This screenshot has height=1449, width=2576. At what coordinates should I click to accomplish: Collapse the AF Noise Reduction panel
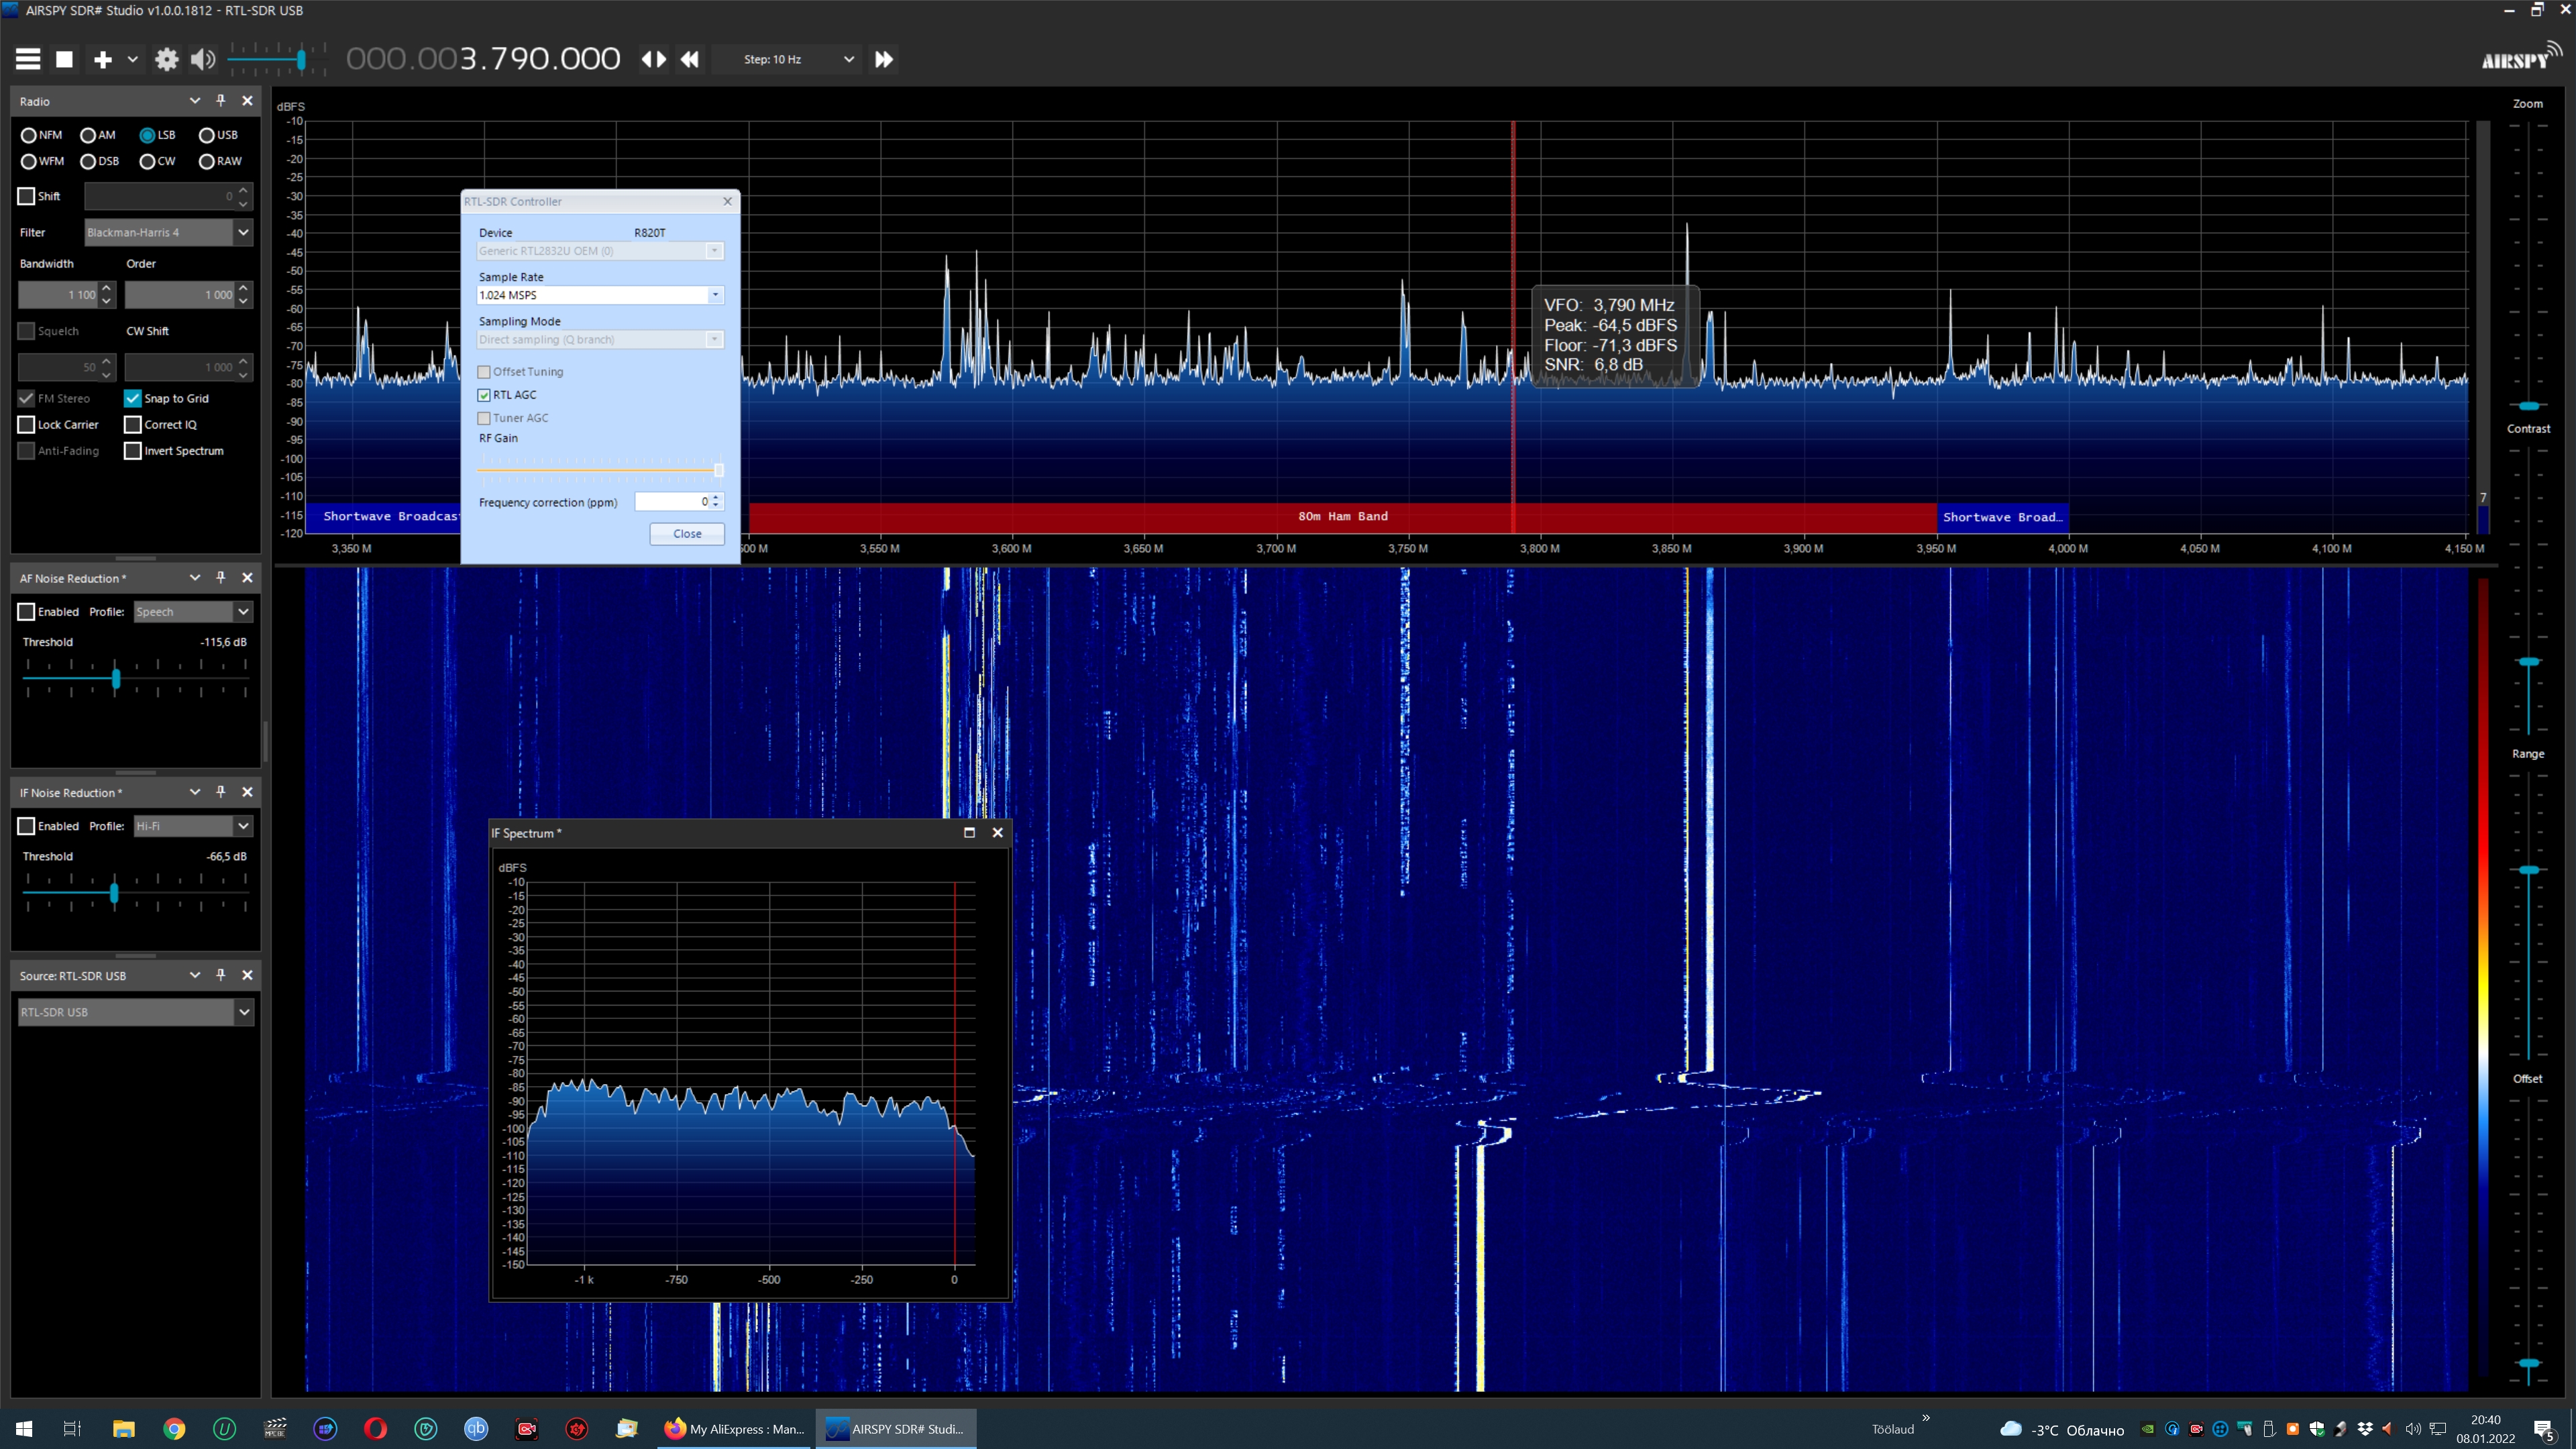tap(195, 578)
